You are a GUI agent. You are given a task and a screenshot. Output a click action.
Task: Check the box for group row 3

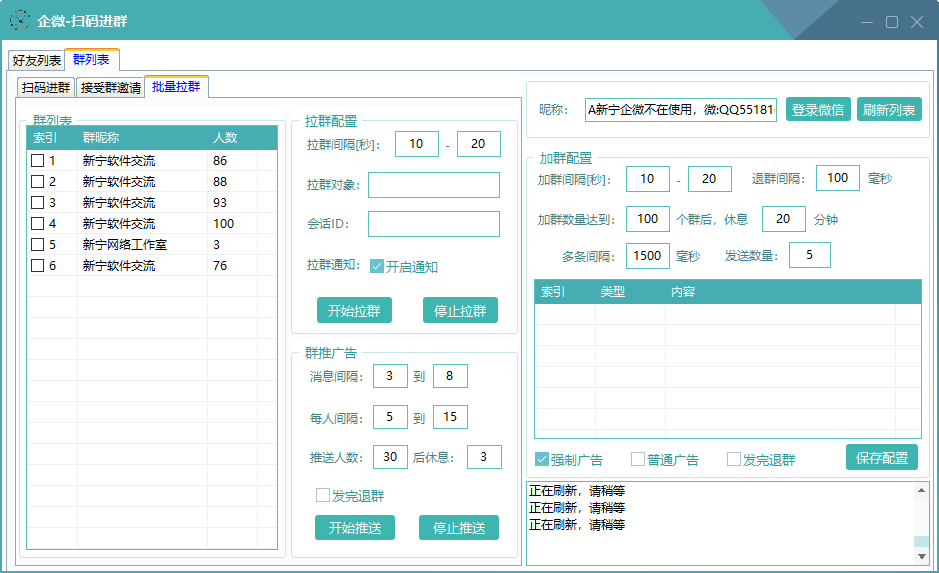point(37,202)
